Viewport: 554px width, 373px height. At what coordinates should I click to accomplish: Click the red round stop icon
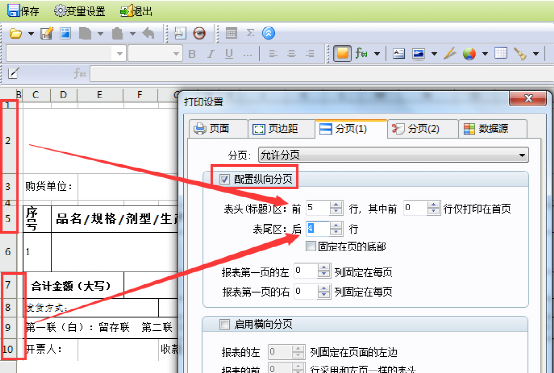pyautogui.click(x=200, y=33)
